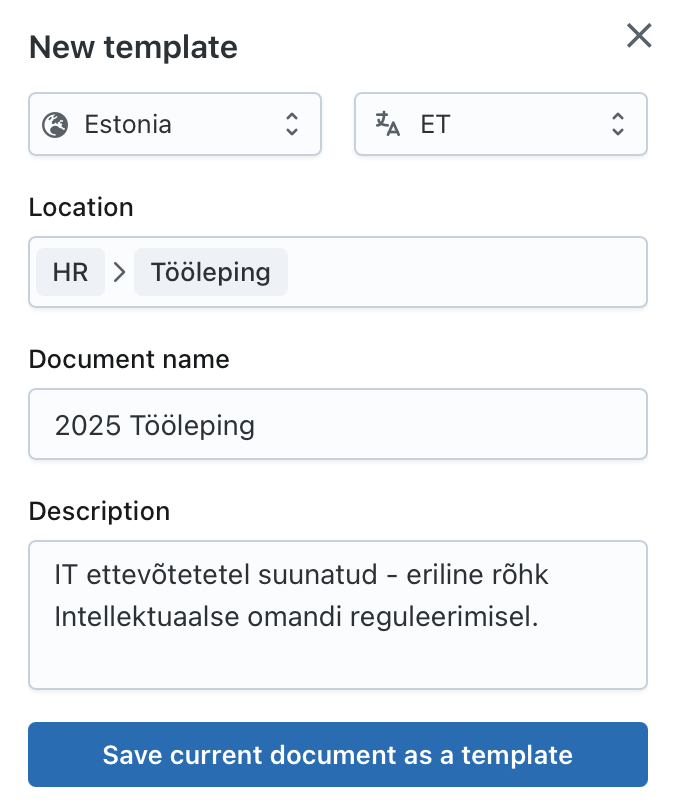Click the Description field label

pyautogui.click(x=99, y=511)
